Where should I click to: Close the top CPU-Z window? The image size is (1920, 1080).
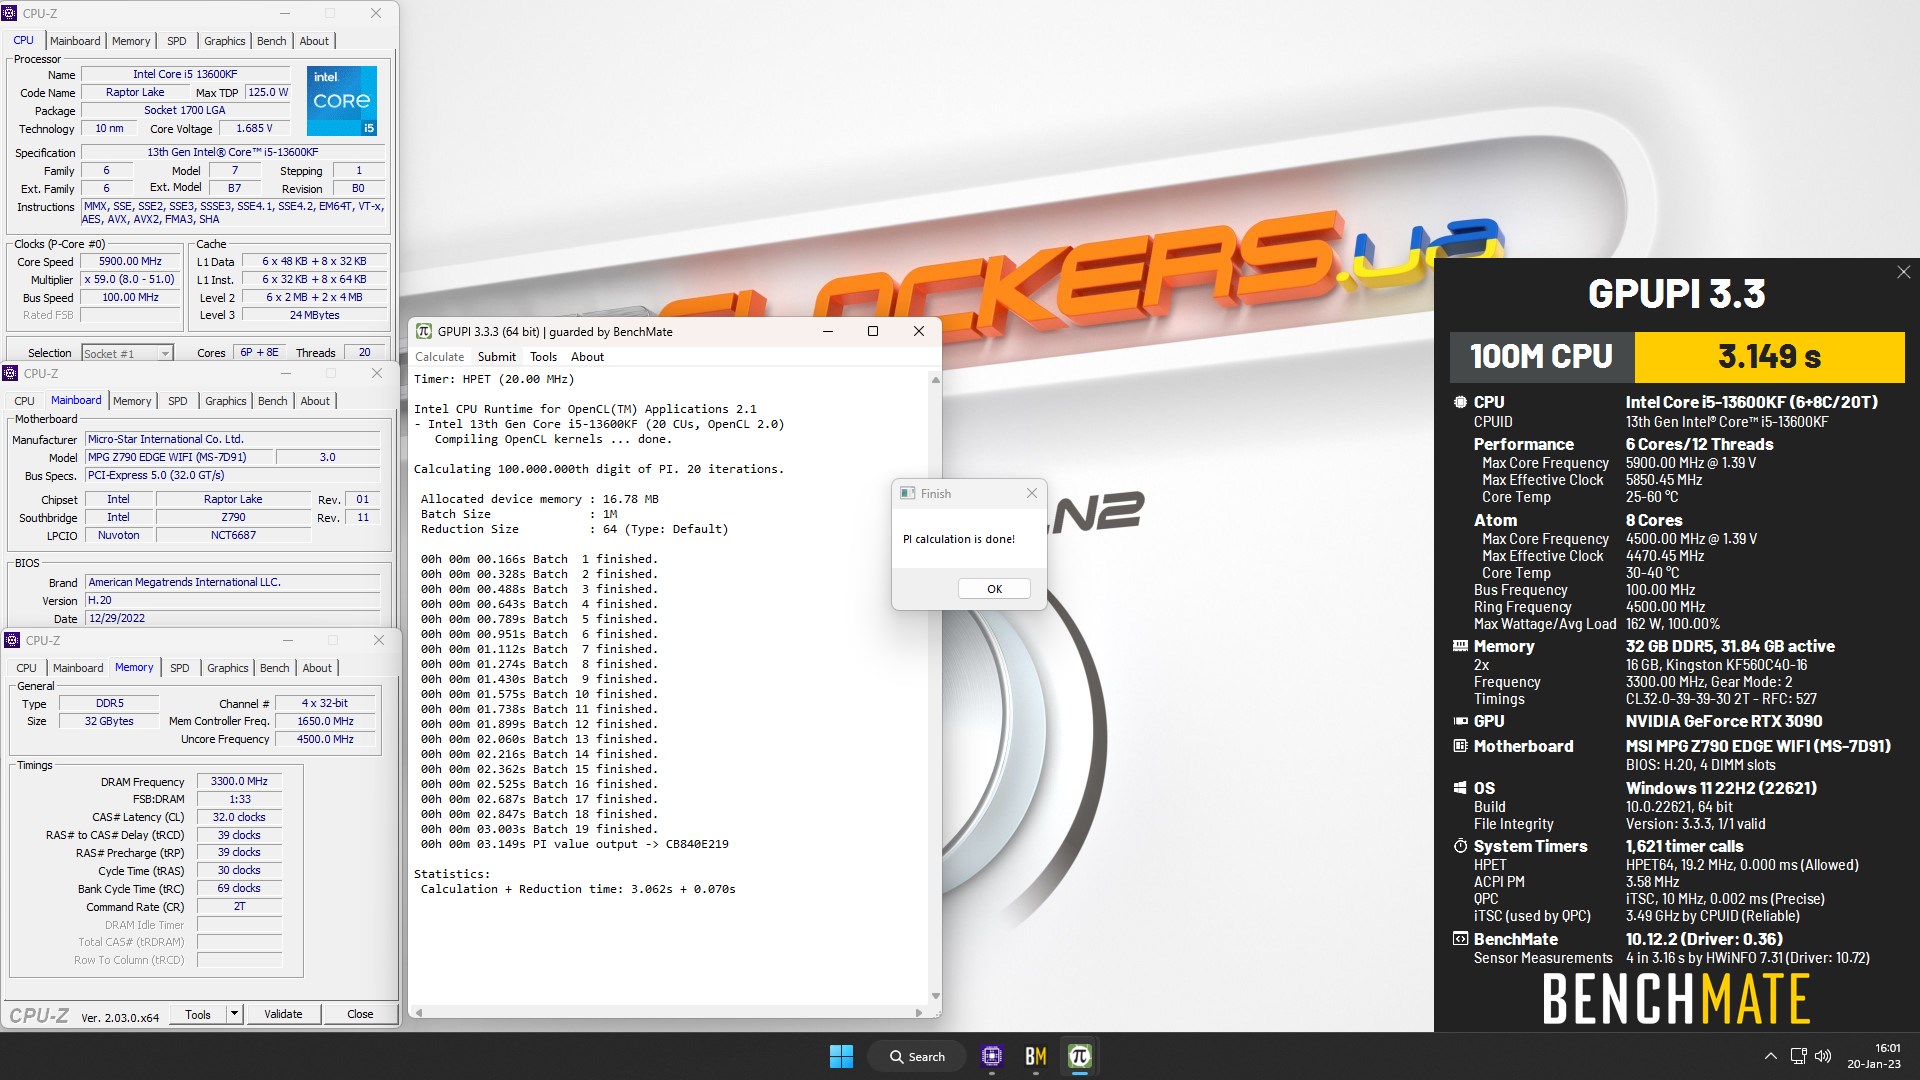(x=376, y=13)
